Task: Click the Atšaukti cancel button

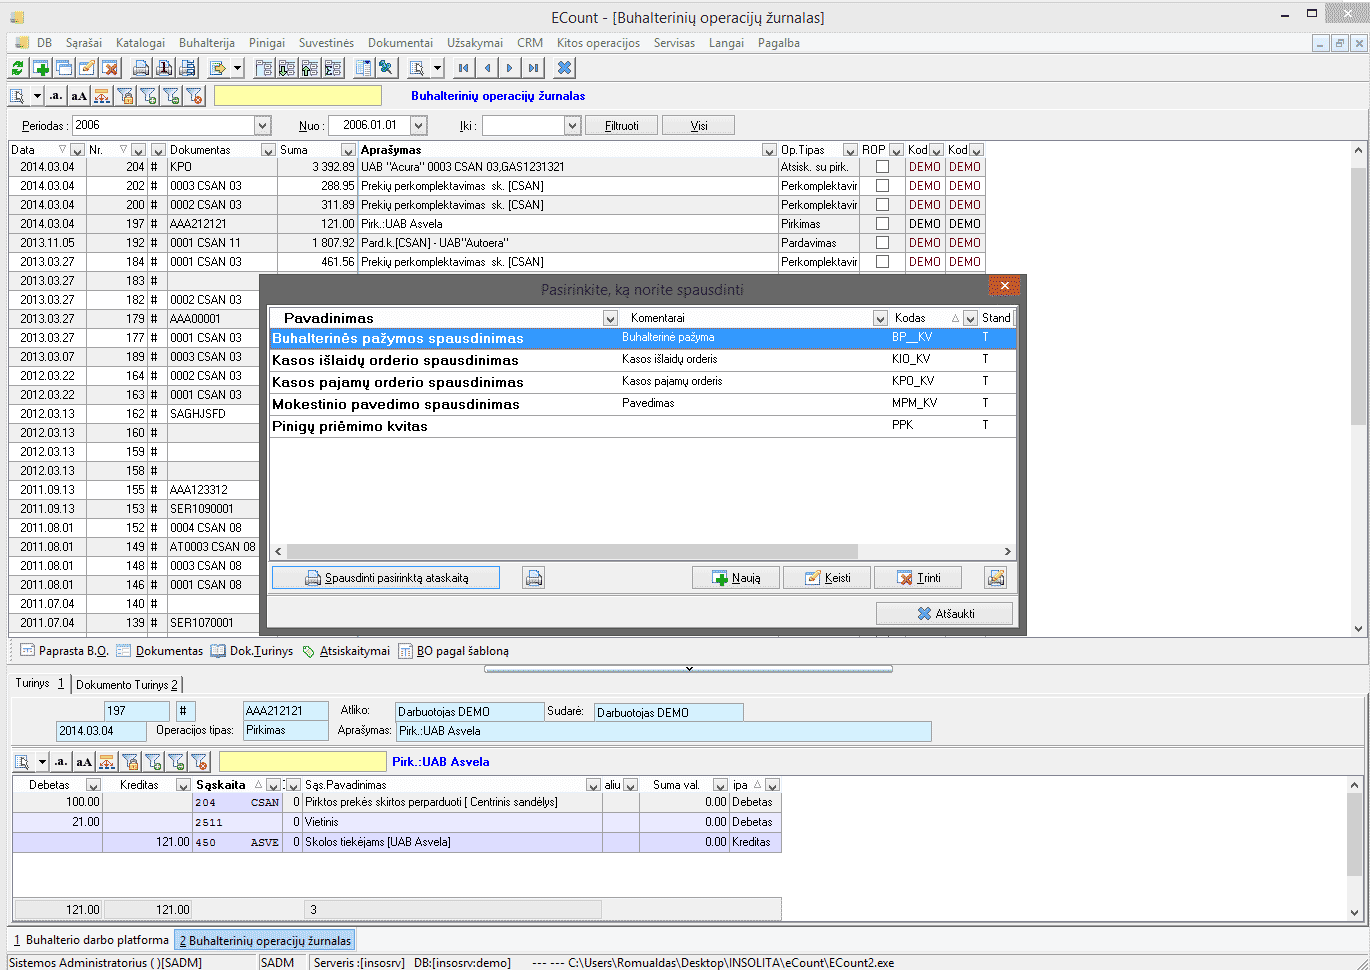Action: pos(944,614)
